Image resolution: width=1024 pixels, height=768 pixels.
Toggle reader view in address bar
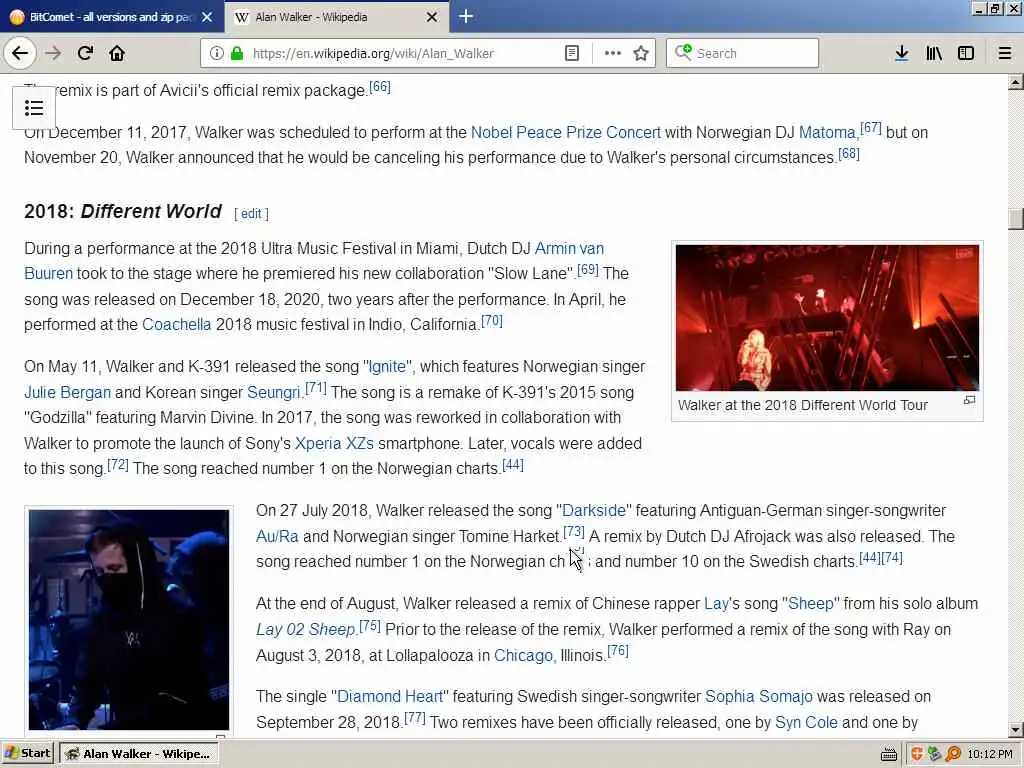pyautogui.click(x=571, y=54)
